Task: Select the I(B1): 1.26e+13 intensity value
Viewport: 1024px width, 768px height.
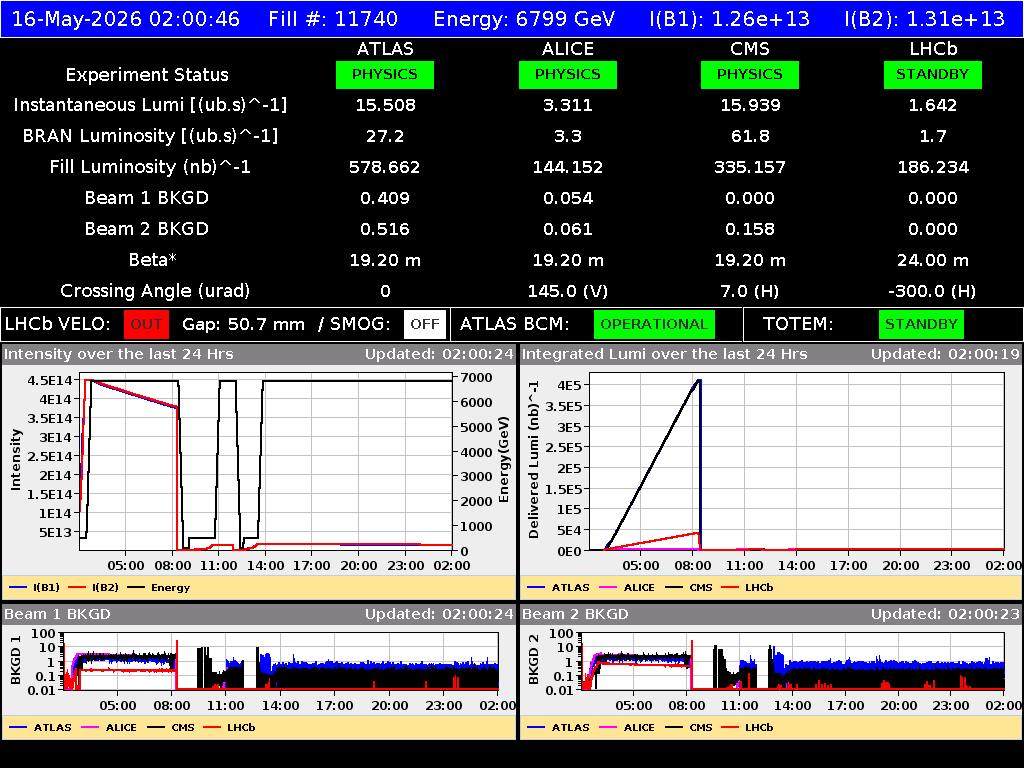Action: 729,19
